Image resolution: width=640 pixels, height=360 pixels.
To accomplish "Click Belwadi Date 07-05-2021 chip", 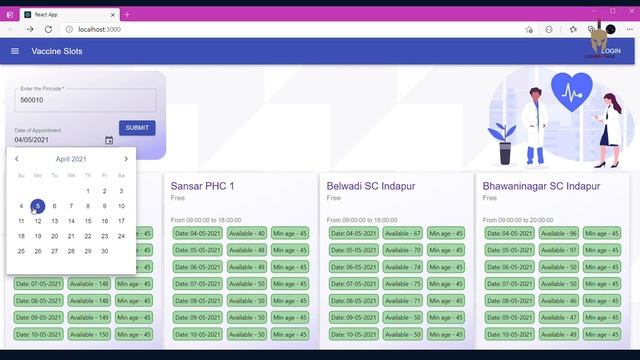I will (x=353, y=284).
